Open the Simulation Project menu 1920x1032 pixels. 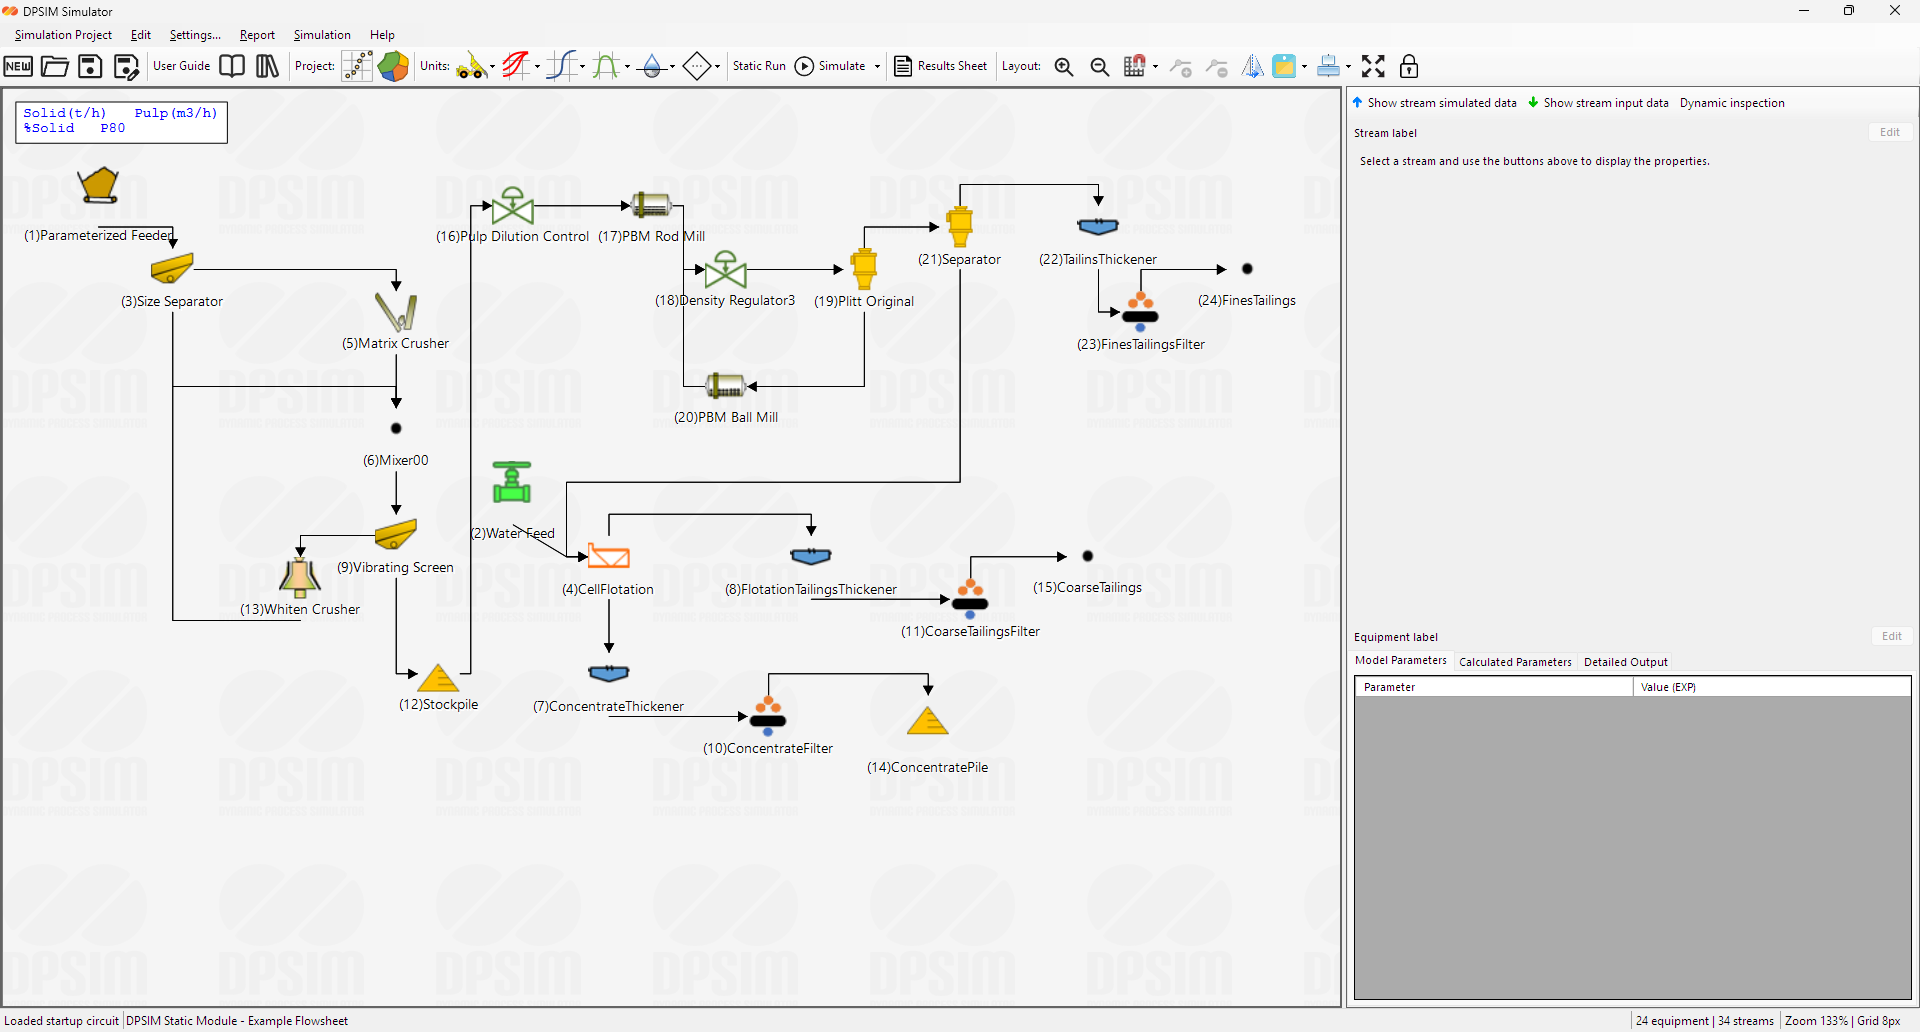click(63, 35)
